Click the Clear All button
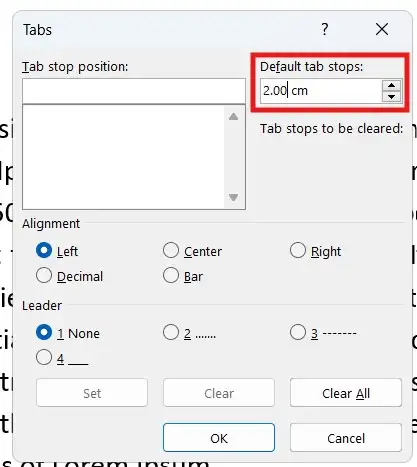 tap(346, 393)
